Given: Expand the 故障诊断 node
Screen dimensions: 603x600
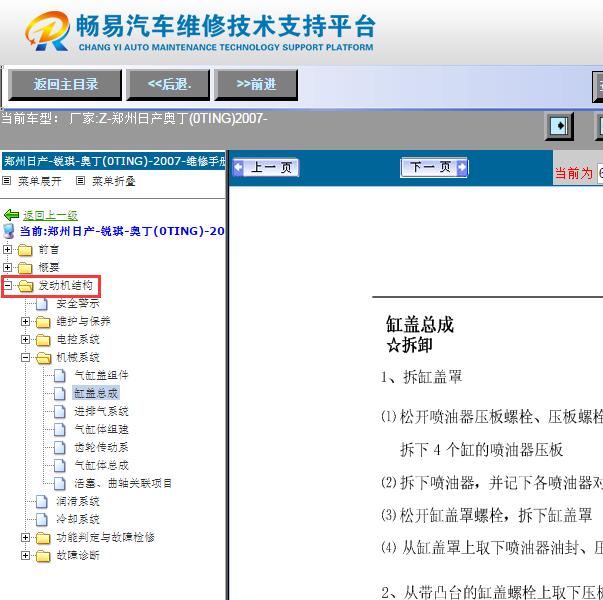Looking at the screenshot, I should tap(25, 555).
